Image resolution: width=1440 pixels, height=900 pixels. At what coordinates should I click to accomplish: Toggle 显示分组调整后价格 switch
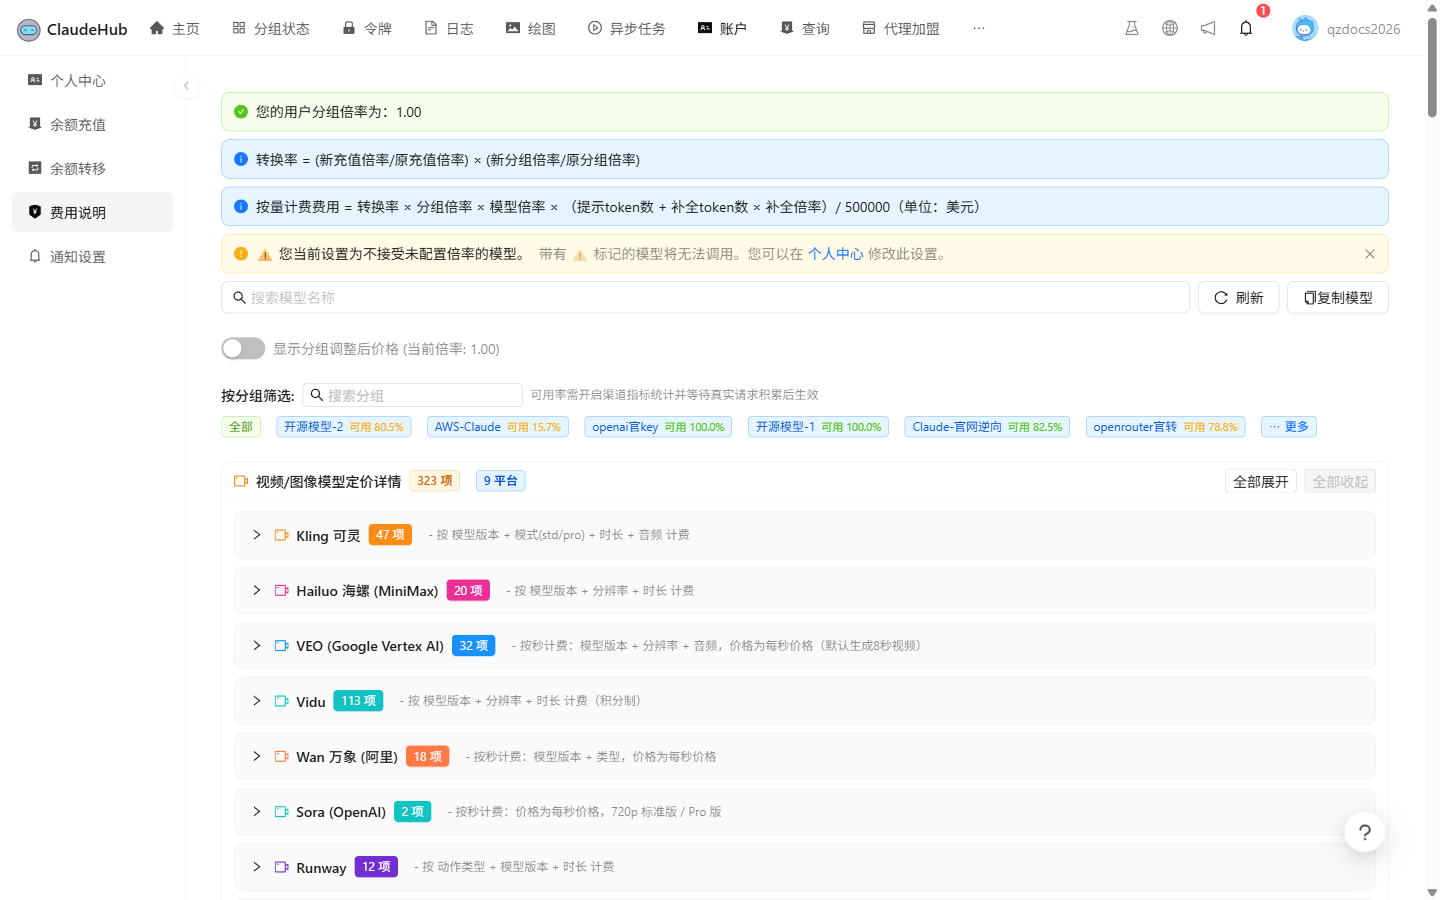tap(243, 348)
